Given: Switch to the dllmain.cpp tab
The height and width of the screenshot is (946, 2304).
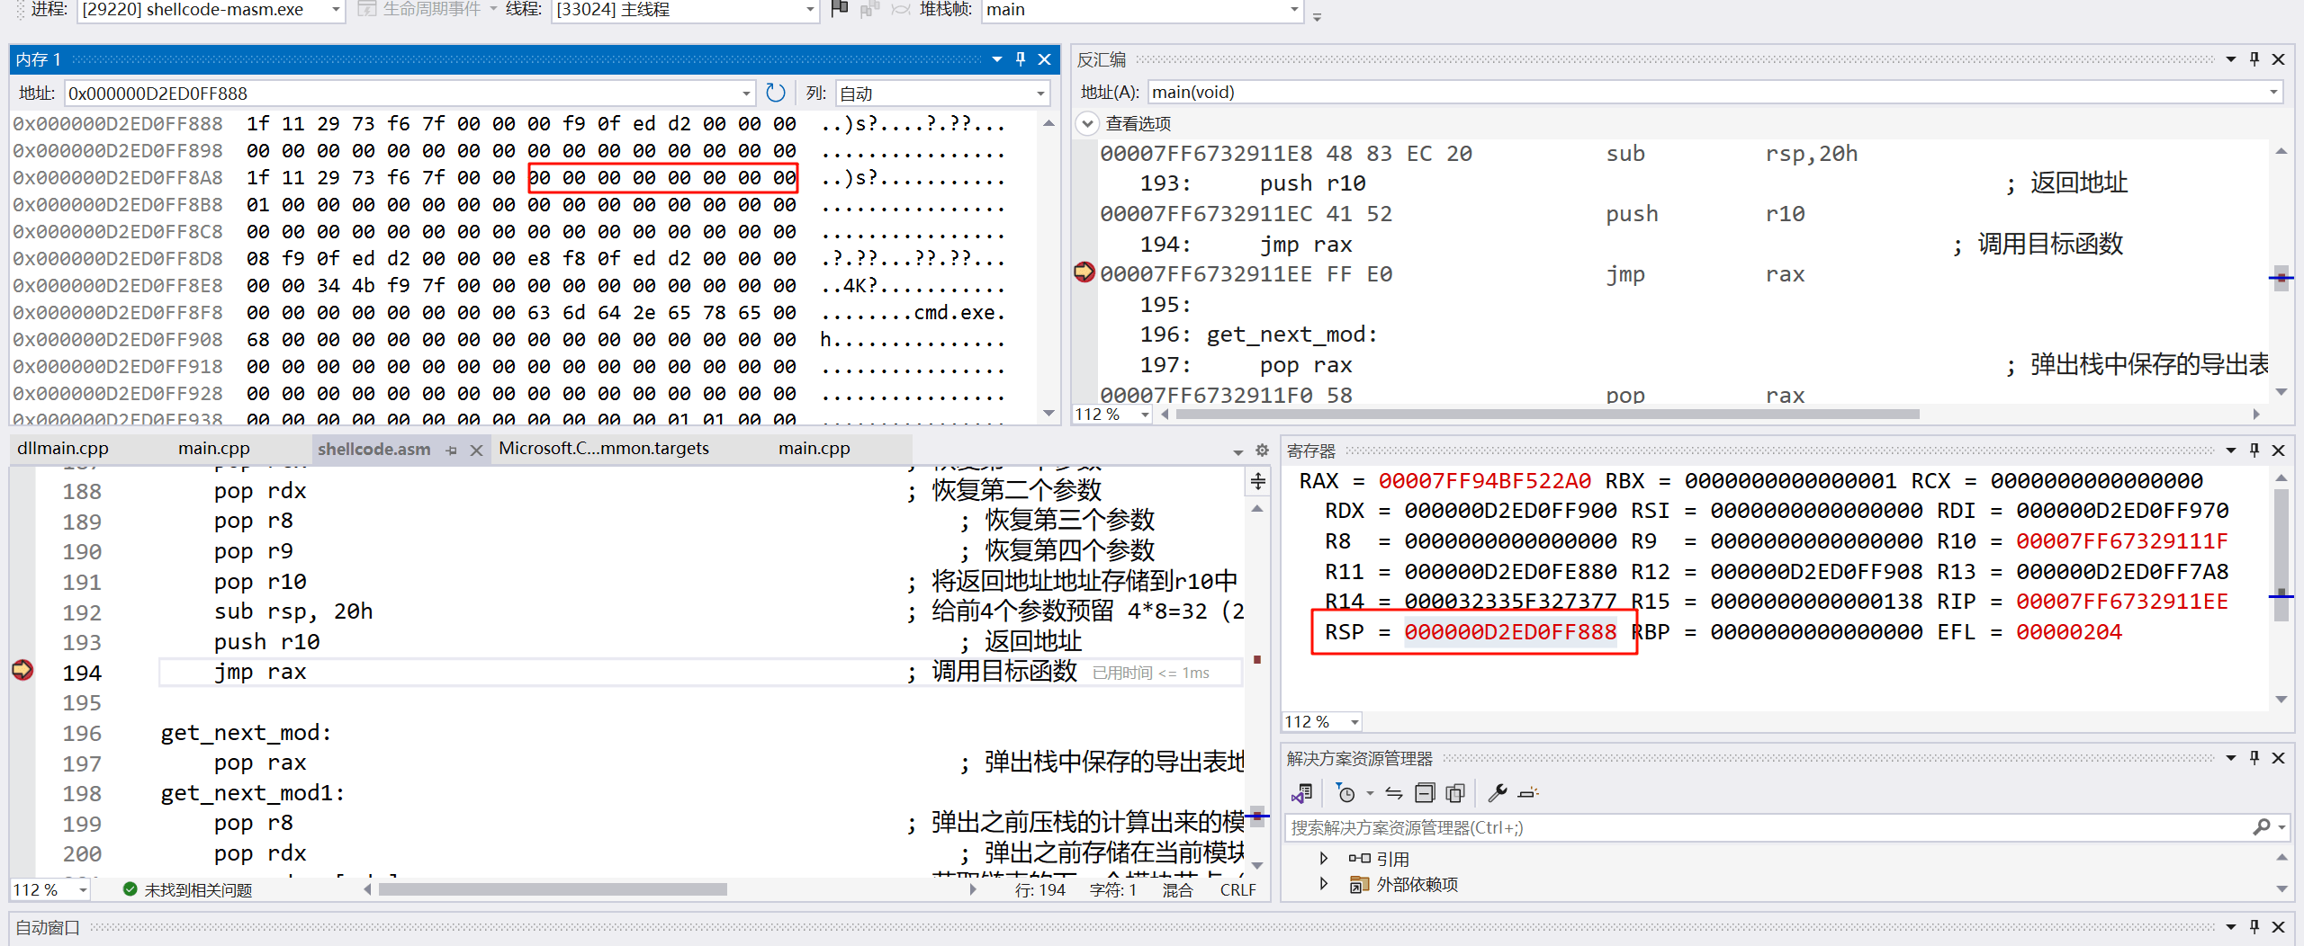Looking at the screenshot, I should pos(63,449).
